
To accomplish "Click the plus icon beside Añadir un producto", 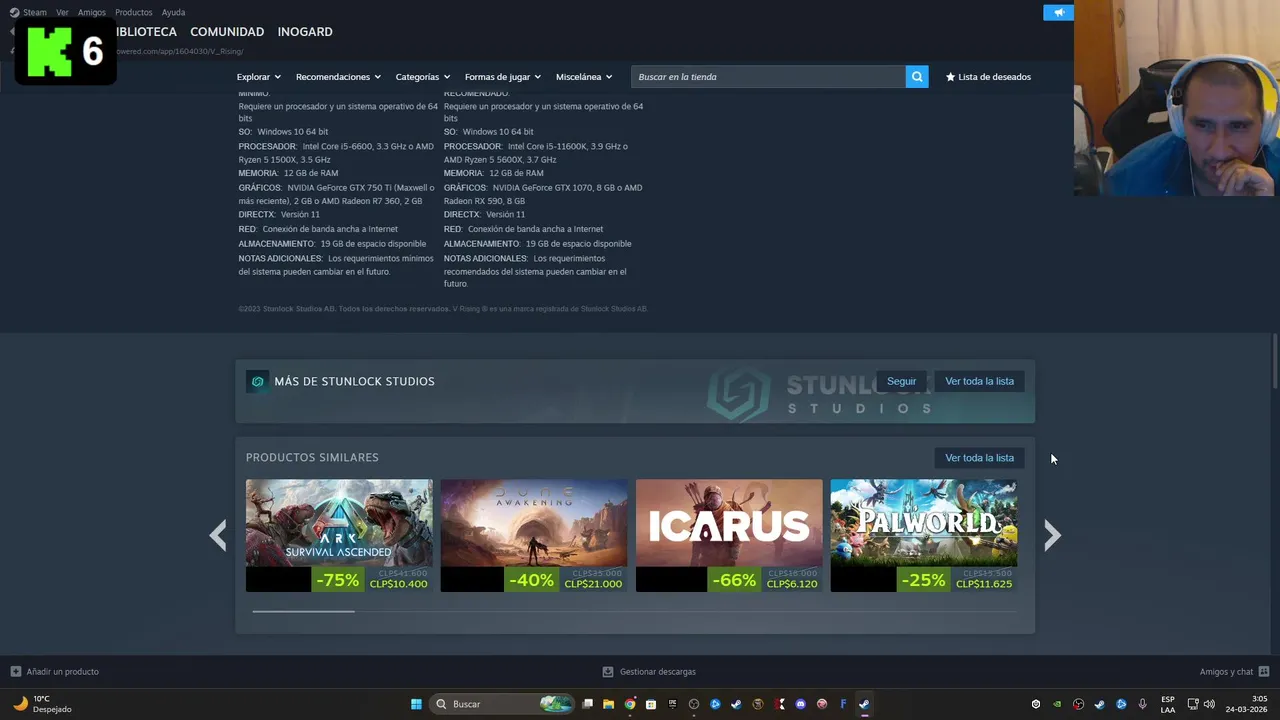I will coord(15,672).
